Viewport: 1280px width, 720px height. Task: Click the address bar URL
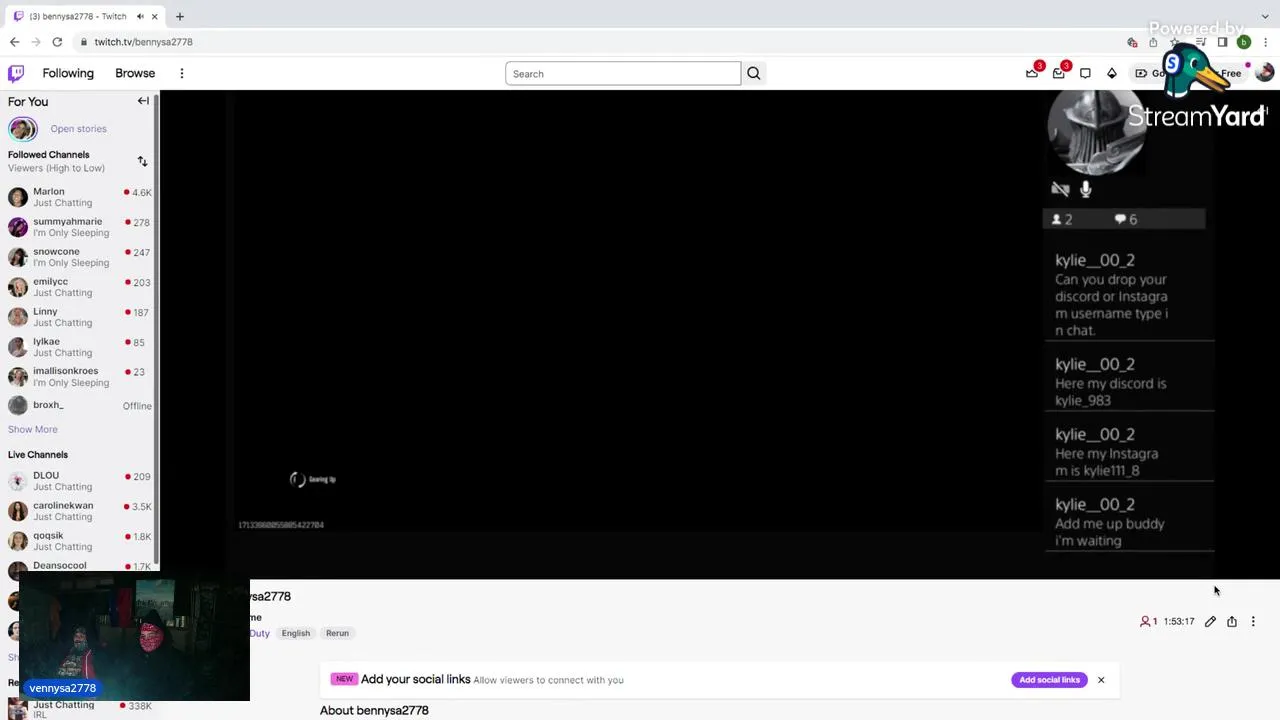coord(143,42)
